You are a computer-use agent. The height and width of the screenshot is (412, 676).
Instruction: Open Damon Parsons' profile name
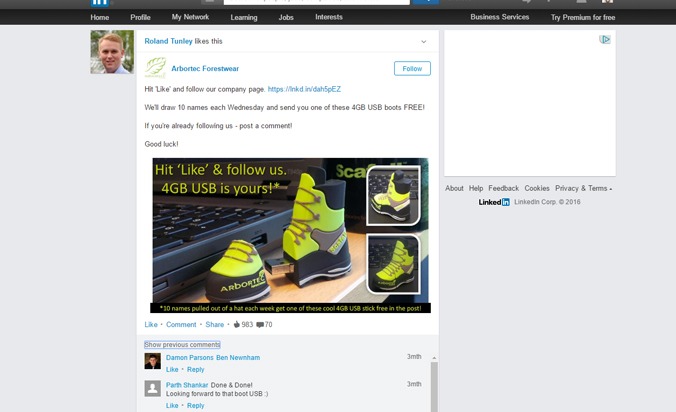click(190, 358)
